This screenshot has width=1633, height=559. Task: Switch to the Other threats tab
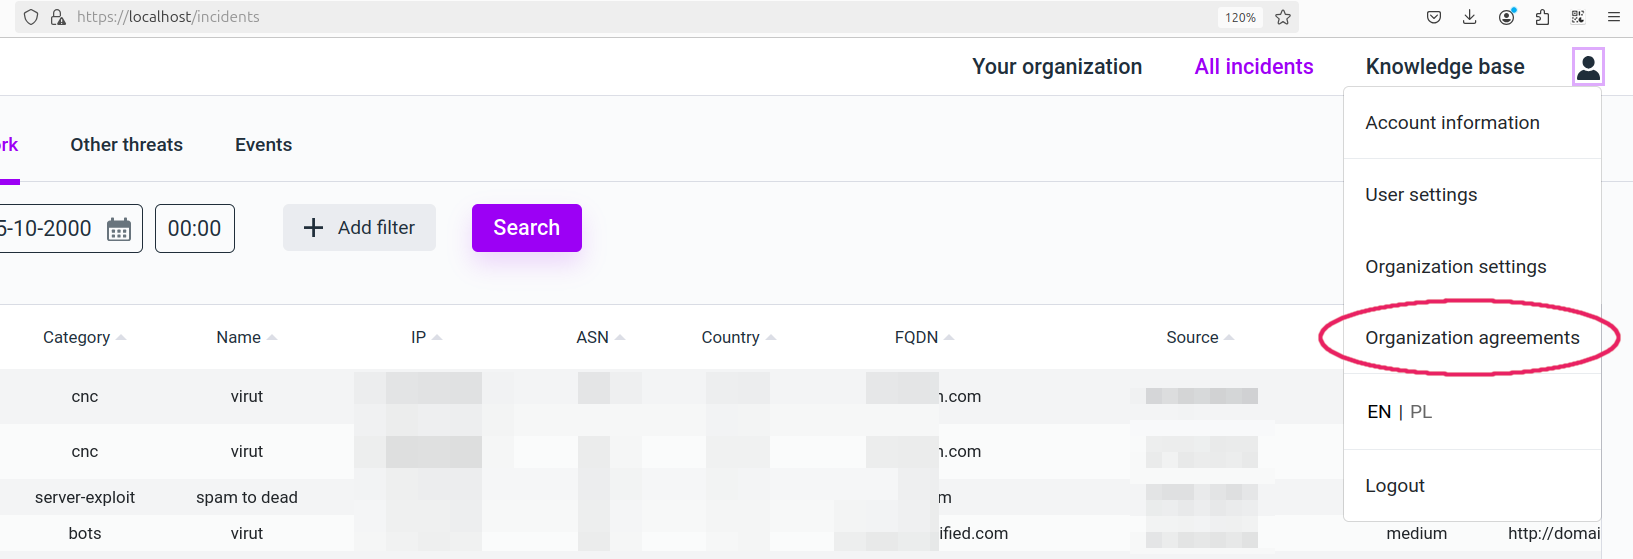pyautogui.click(x=127, y=145)
